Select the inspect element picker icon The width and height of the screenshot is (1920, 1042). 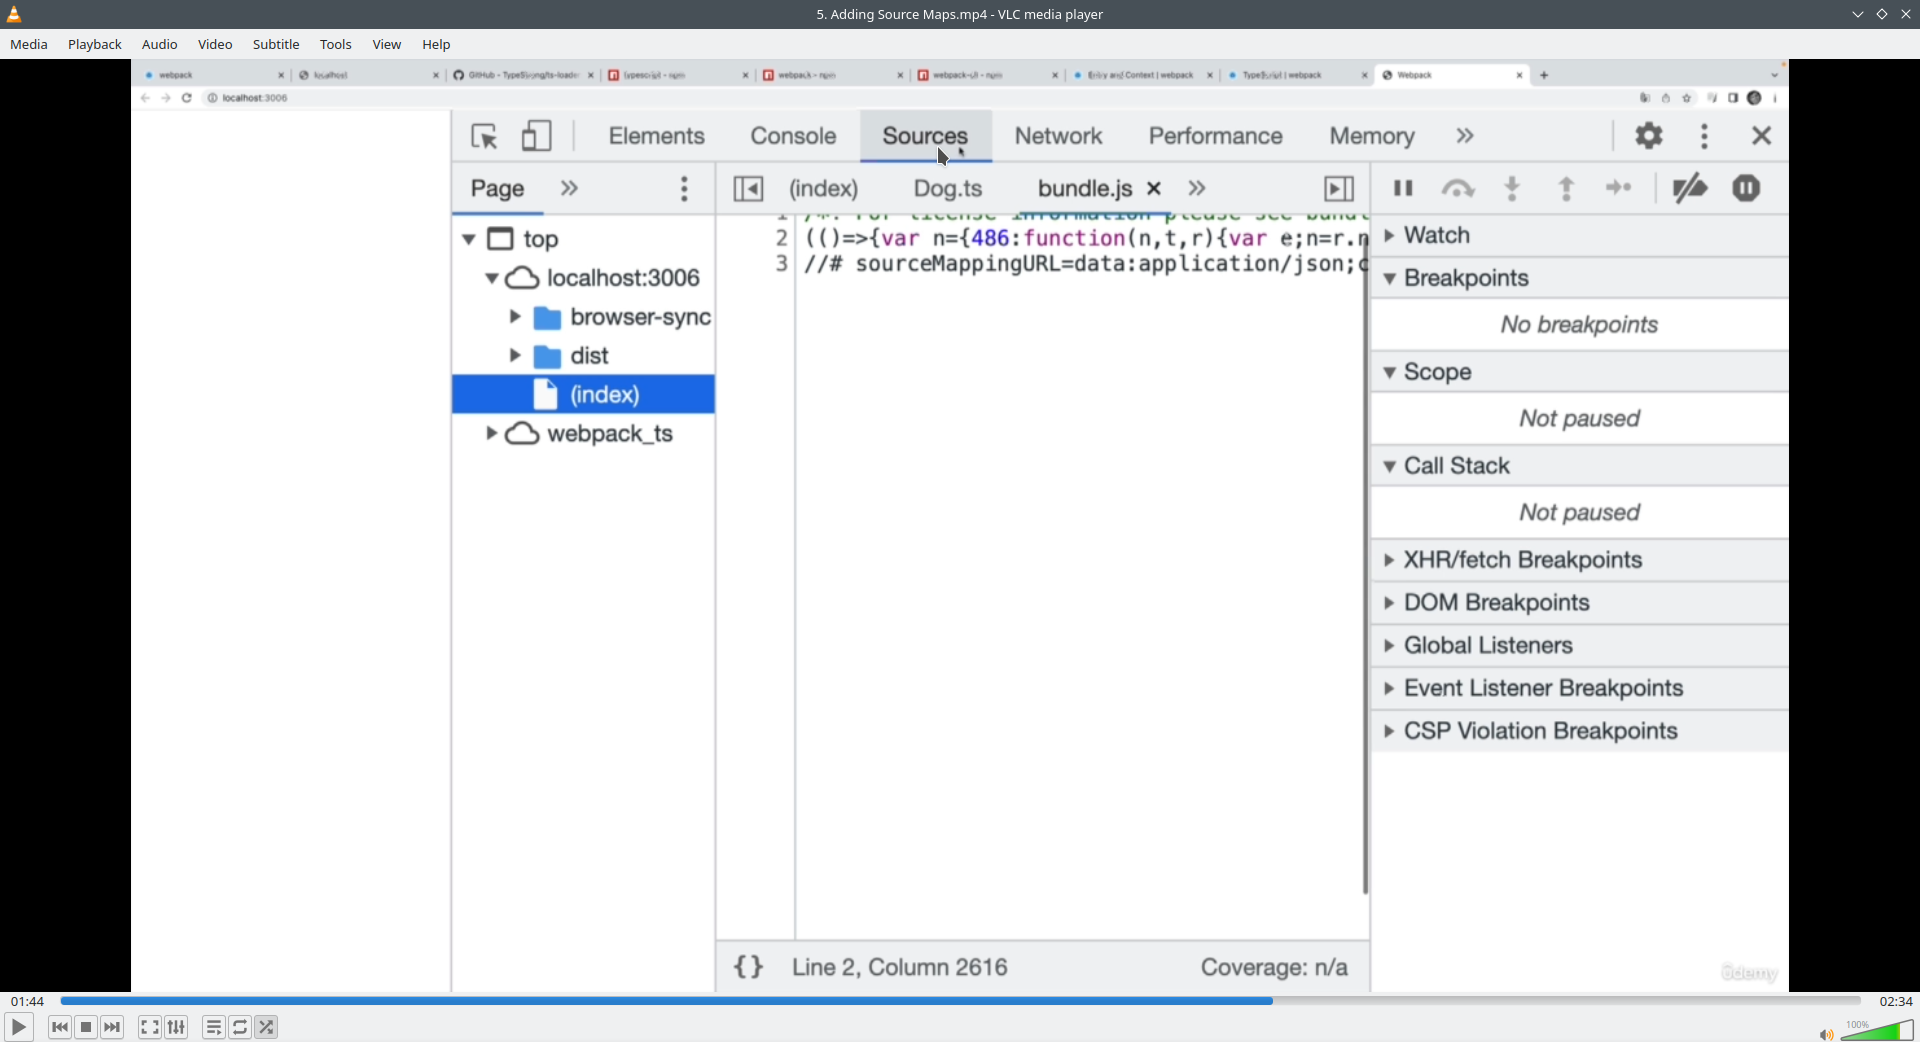(485, 136)
